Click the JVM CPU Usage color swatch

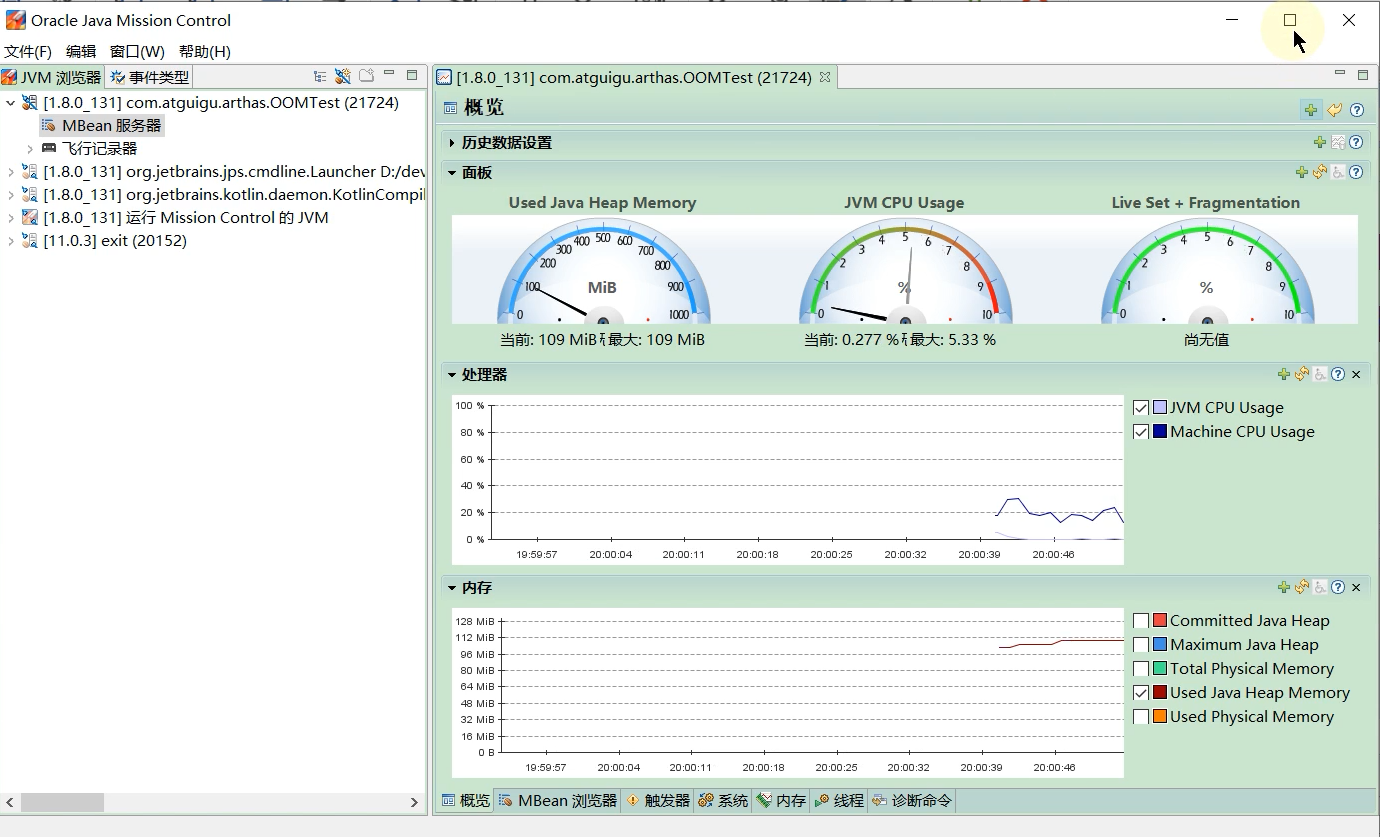pyautogui.click(x=1160, y=408)
